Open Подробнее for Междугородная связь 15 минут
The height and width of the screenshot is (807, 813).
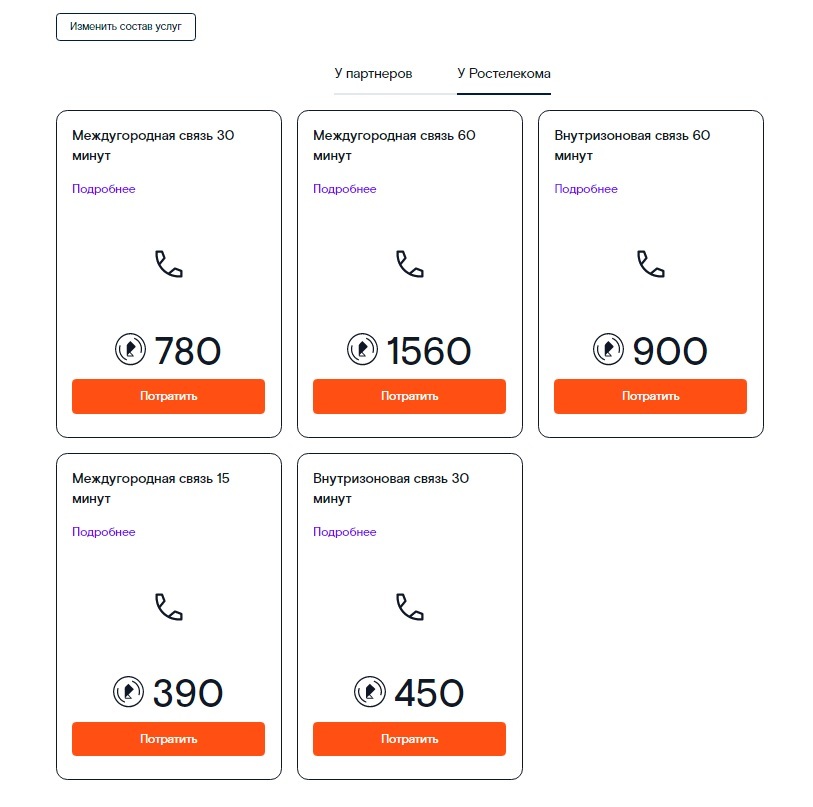[103, 532]
